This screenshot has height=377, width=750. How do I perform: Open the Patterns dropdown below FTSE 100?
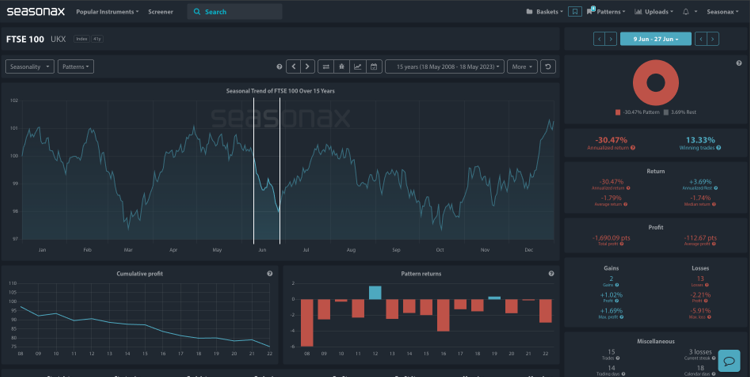(76, 67)
